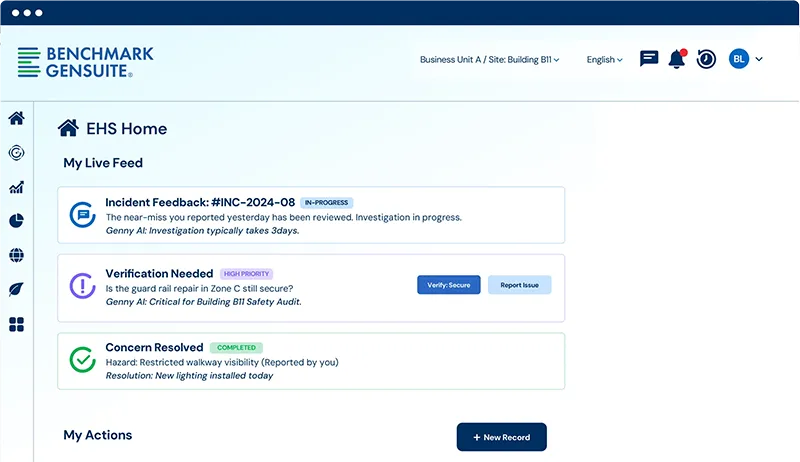Click the Verify: Secure button
The width and height of the screenshot is (800, 462).
[448, 285]
